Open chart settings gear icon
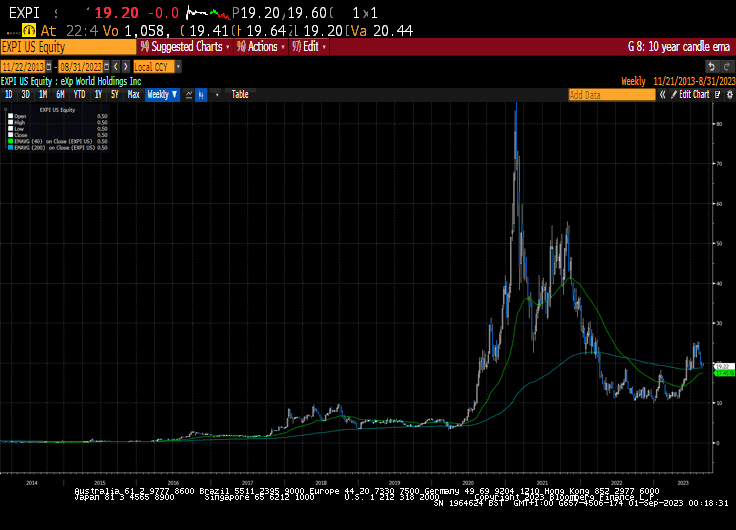This screenshot has height=530, width=736. coord(729,94)
